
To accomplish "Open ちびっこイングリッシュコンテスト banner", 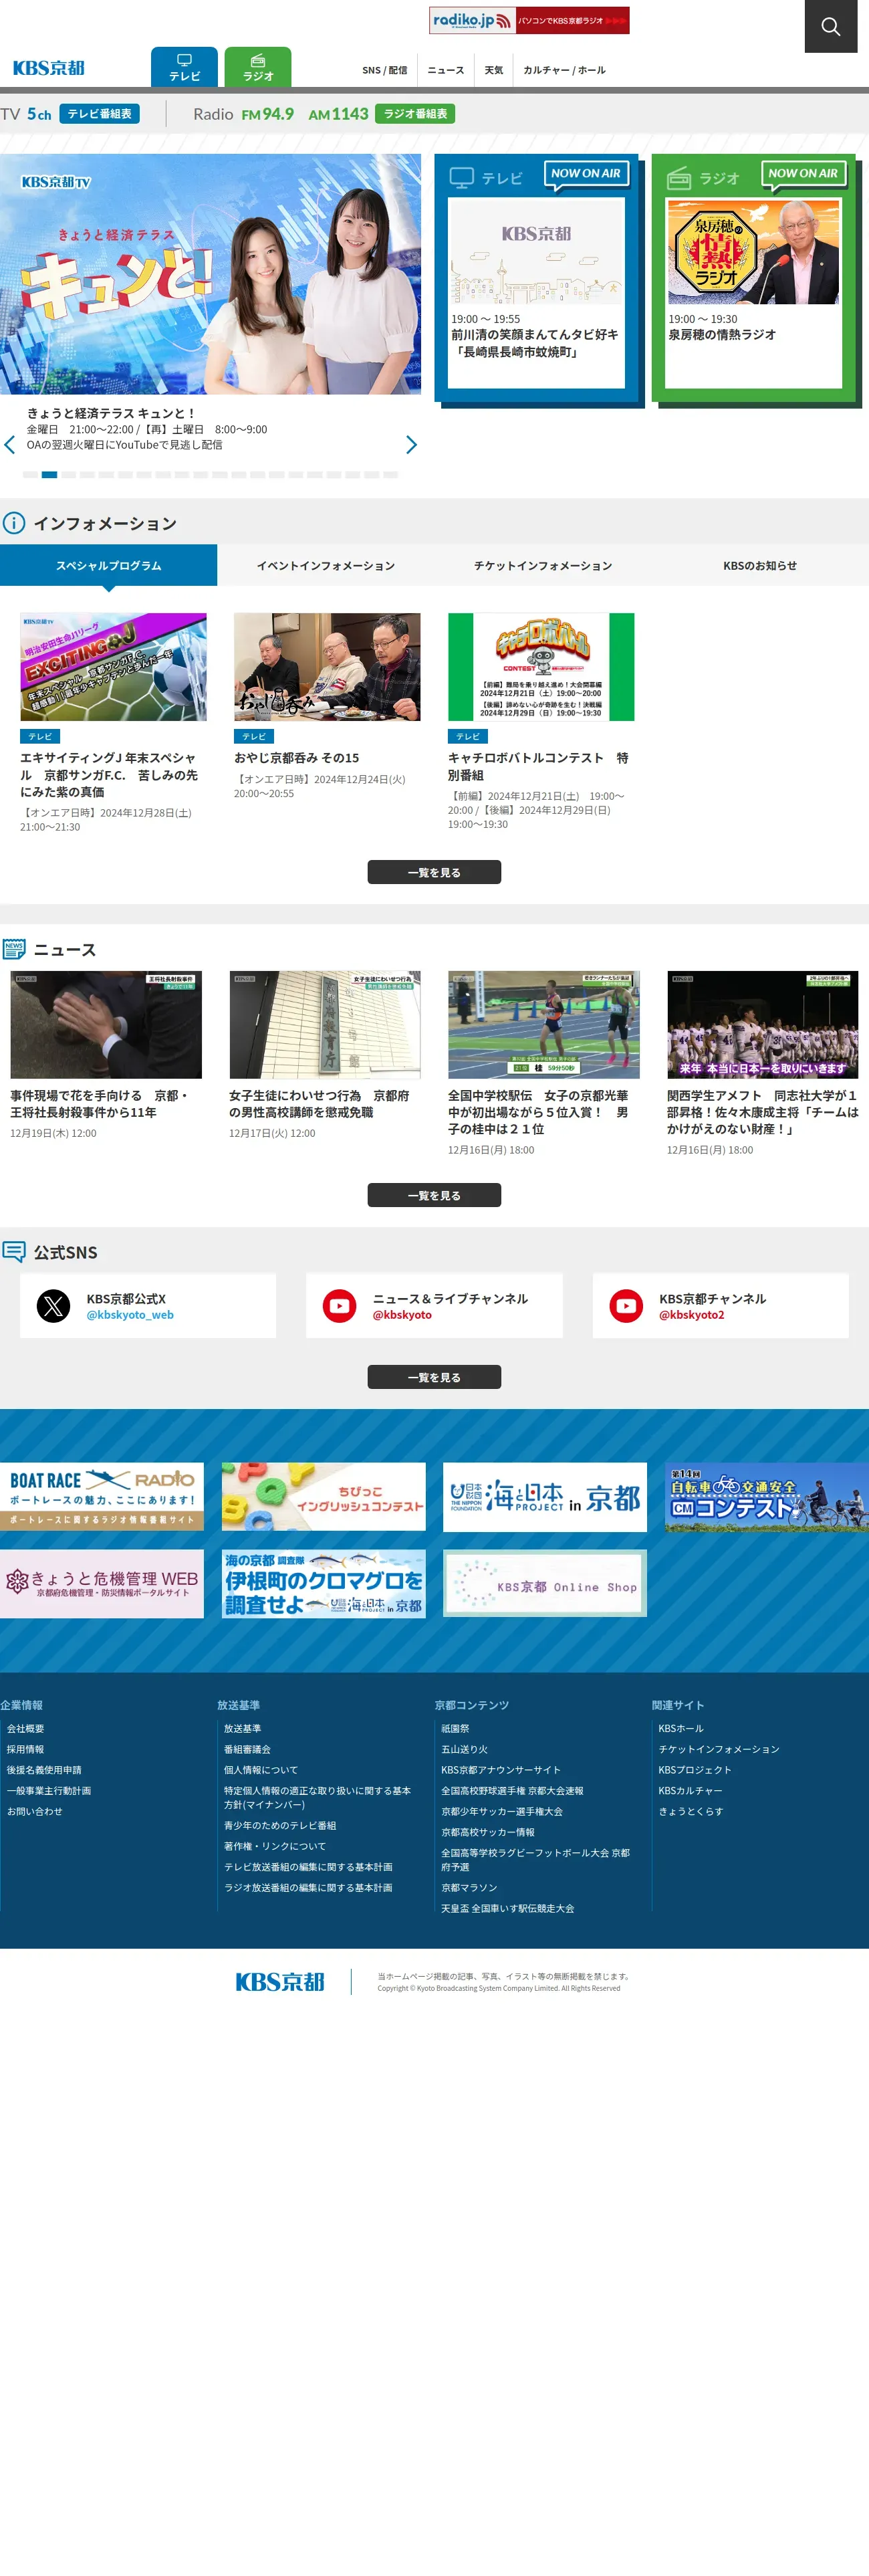I will pos(324,1497).
